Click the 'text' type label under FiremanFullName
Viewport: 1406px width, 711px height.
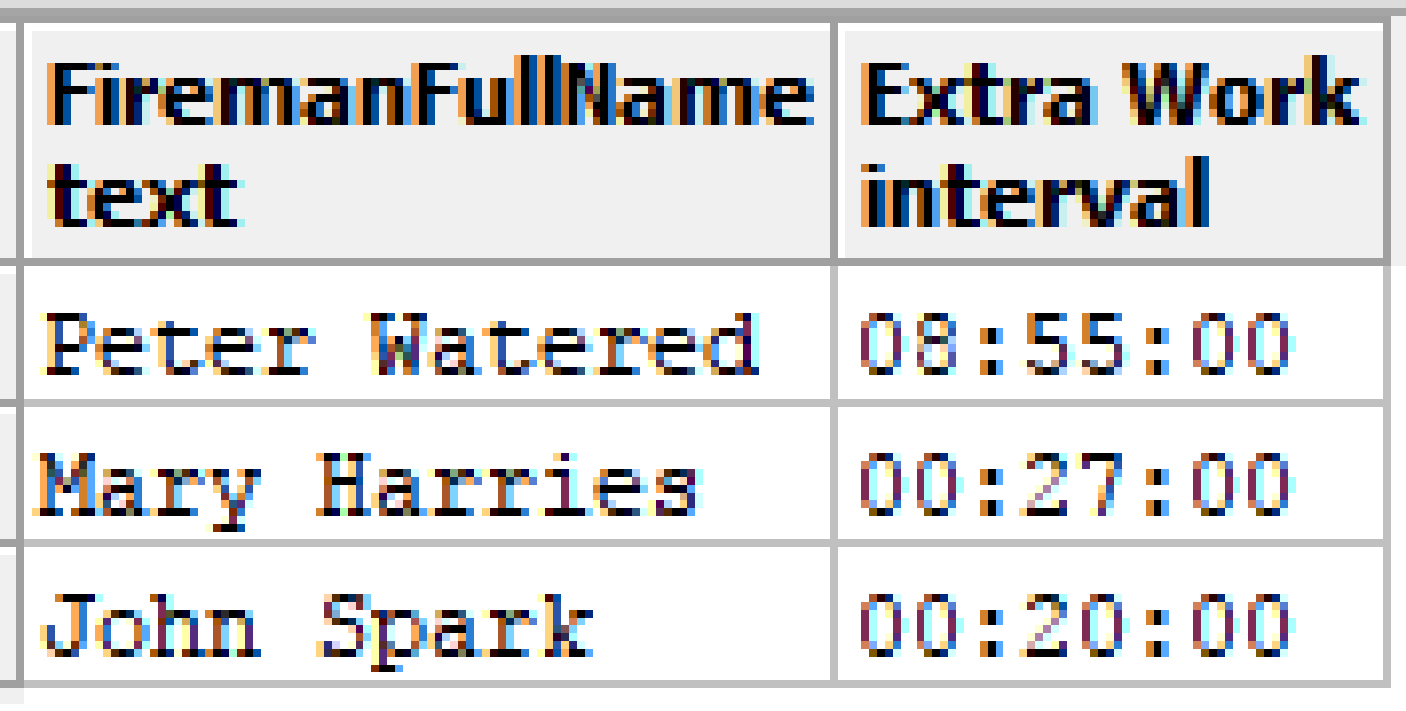pyautogui.click(x=143, y=193)
